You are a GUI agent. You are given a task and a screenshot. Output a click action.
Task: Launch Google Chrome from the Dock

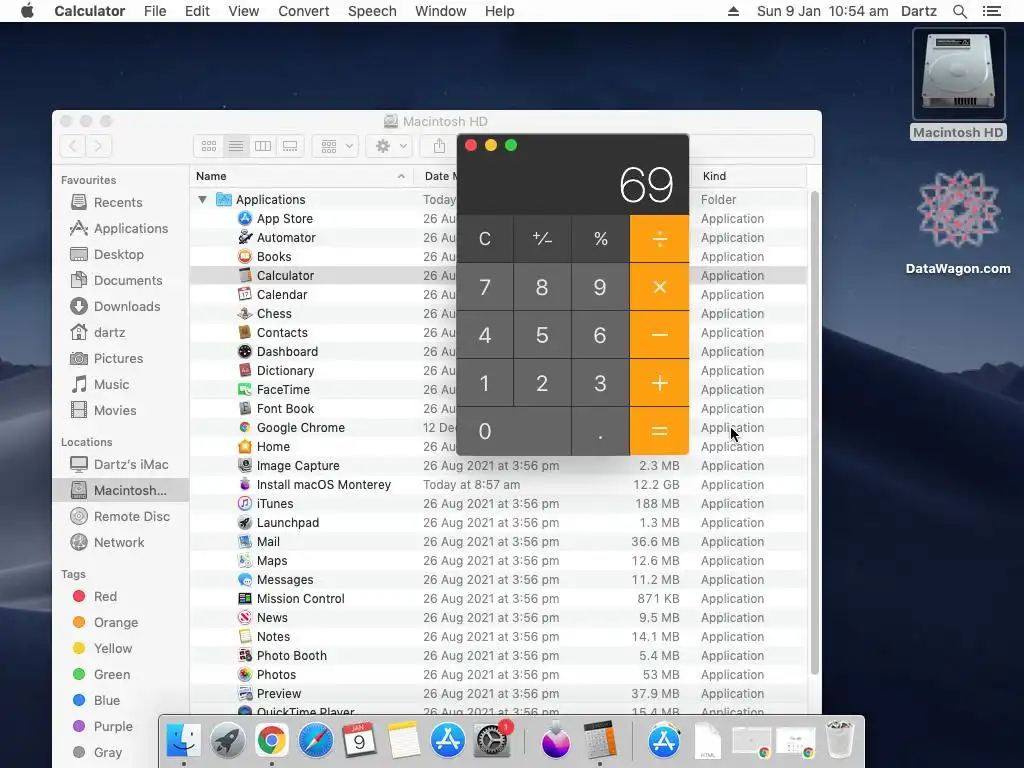coord(272,741)
